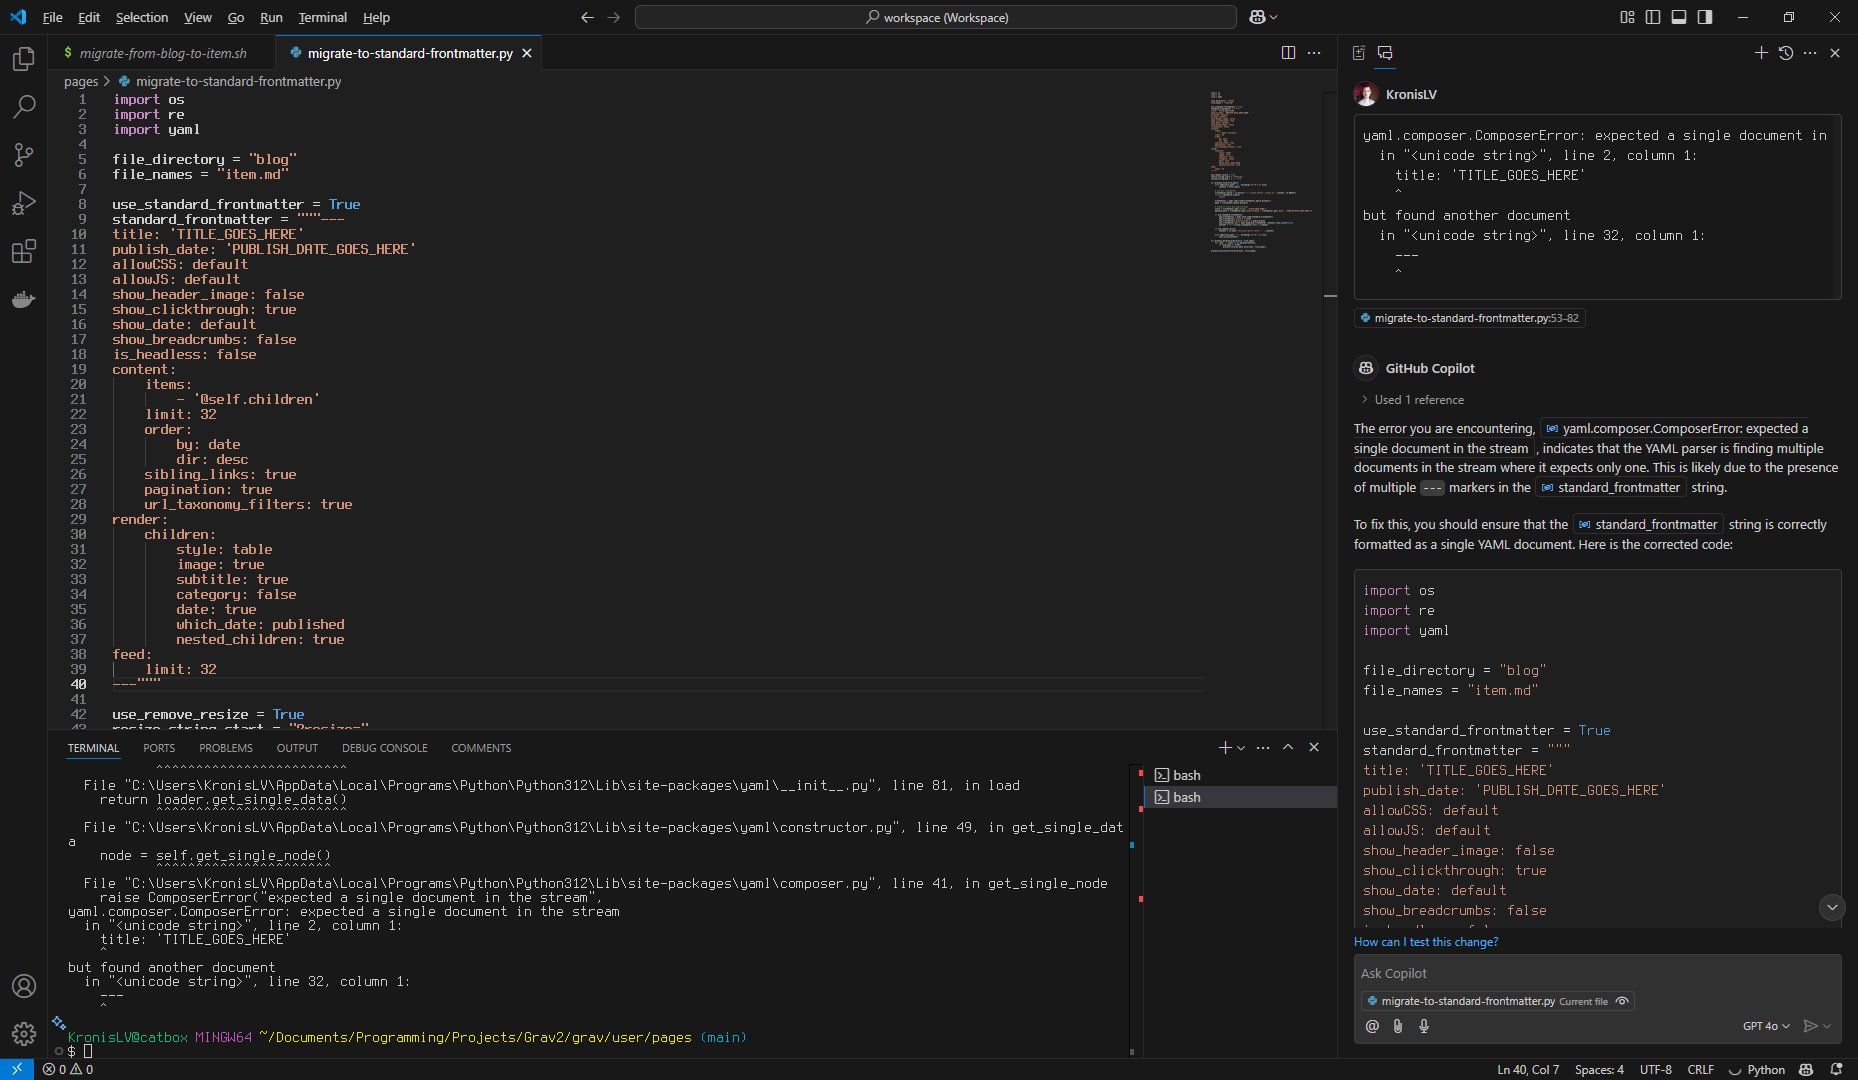
Task: Open the Extensions view
Action: click(x=24, y=251)
